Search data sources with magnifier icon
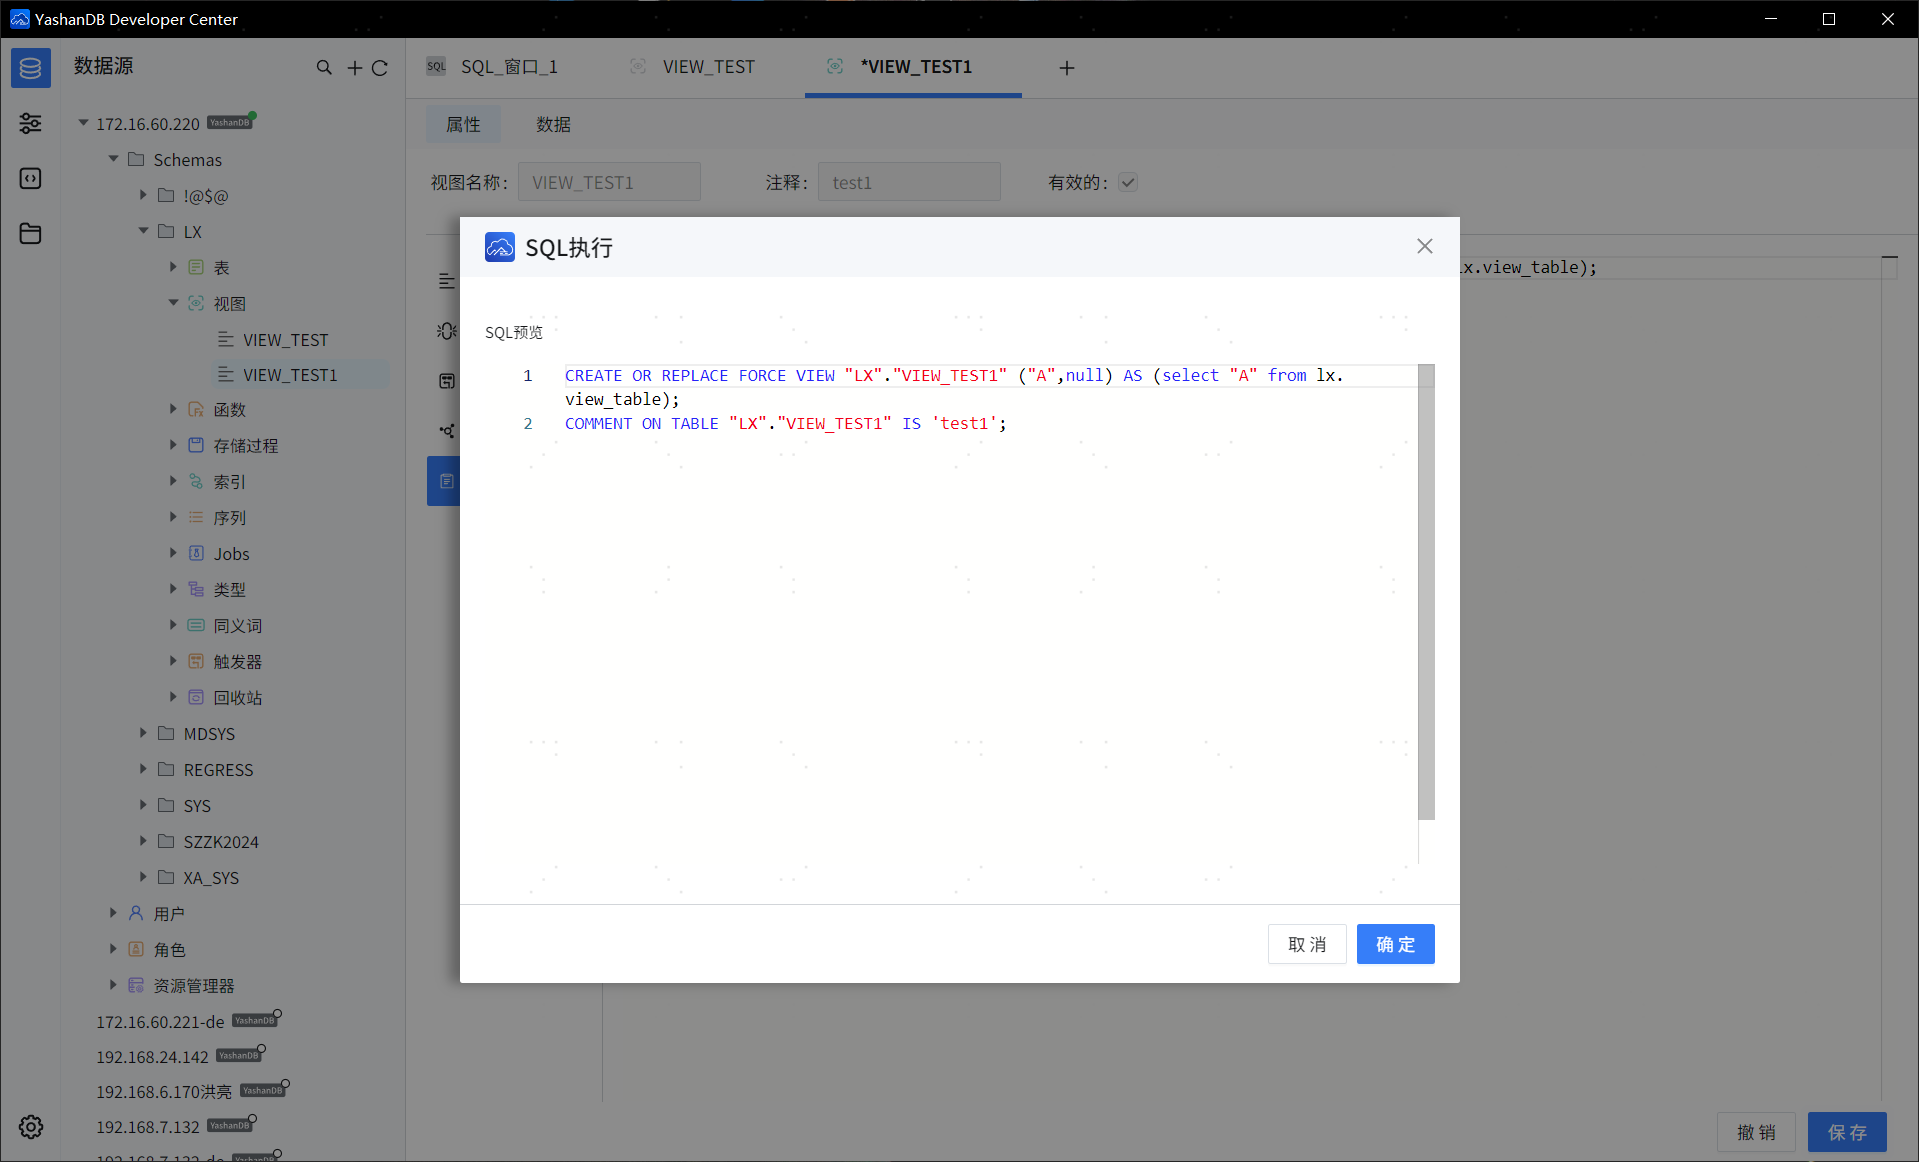Screen dimensions: 1919x1162 (x=324, y=67)
